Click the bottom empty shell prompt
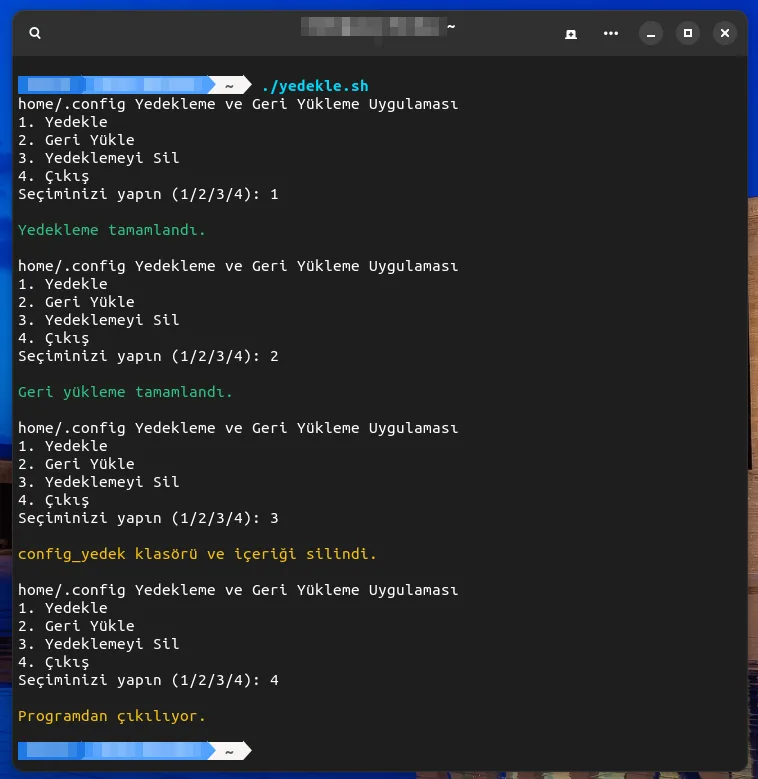The image size is (758, 779). point(134,751)
